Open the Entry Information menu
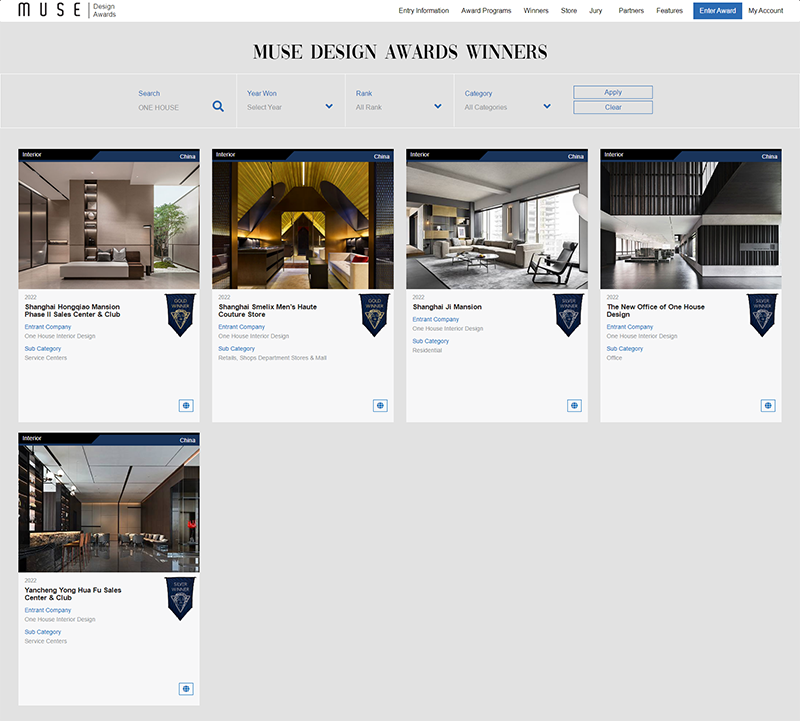The image size is (800, 721). pos(423,11)
